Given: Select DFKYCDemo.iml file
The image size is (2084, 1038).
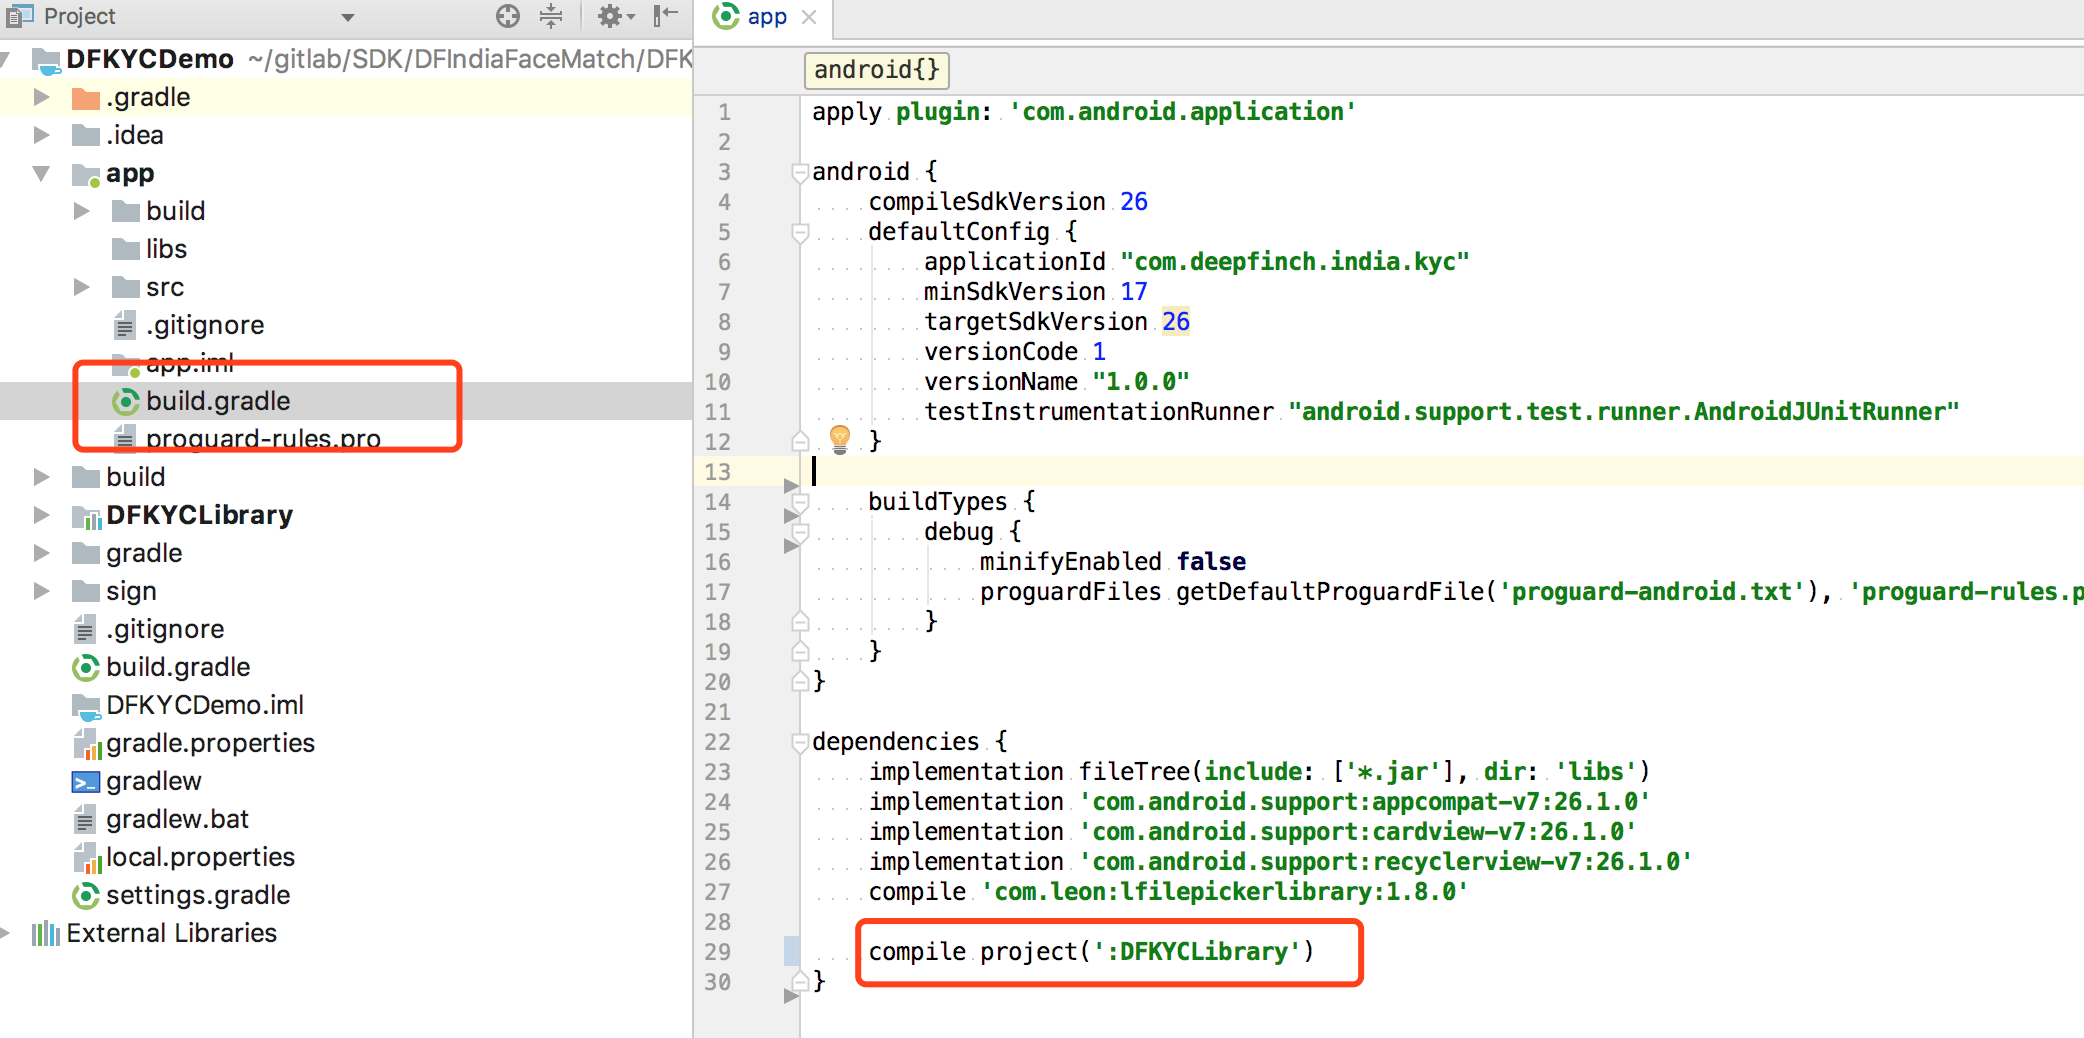Looking at the screenshot, I should [205, 705].
